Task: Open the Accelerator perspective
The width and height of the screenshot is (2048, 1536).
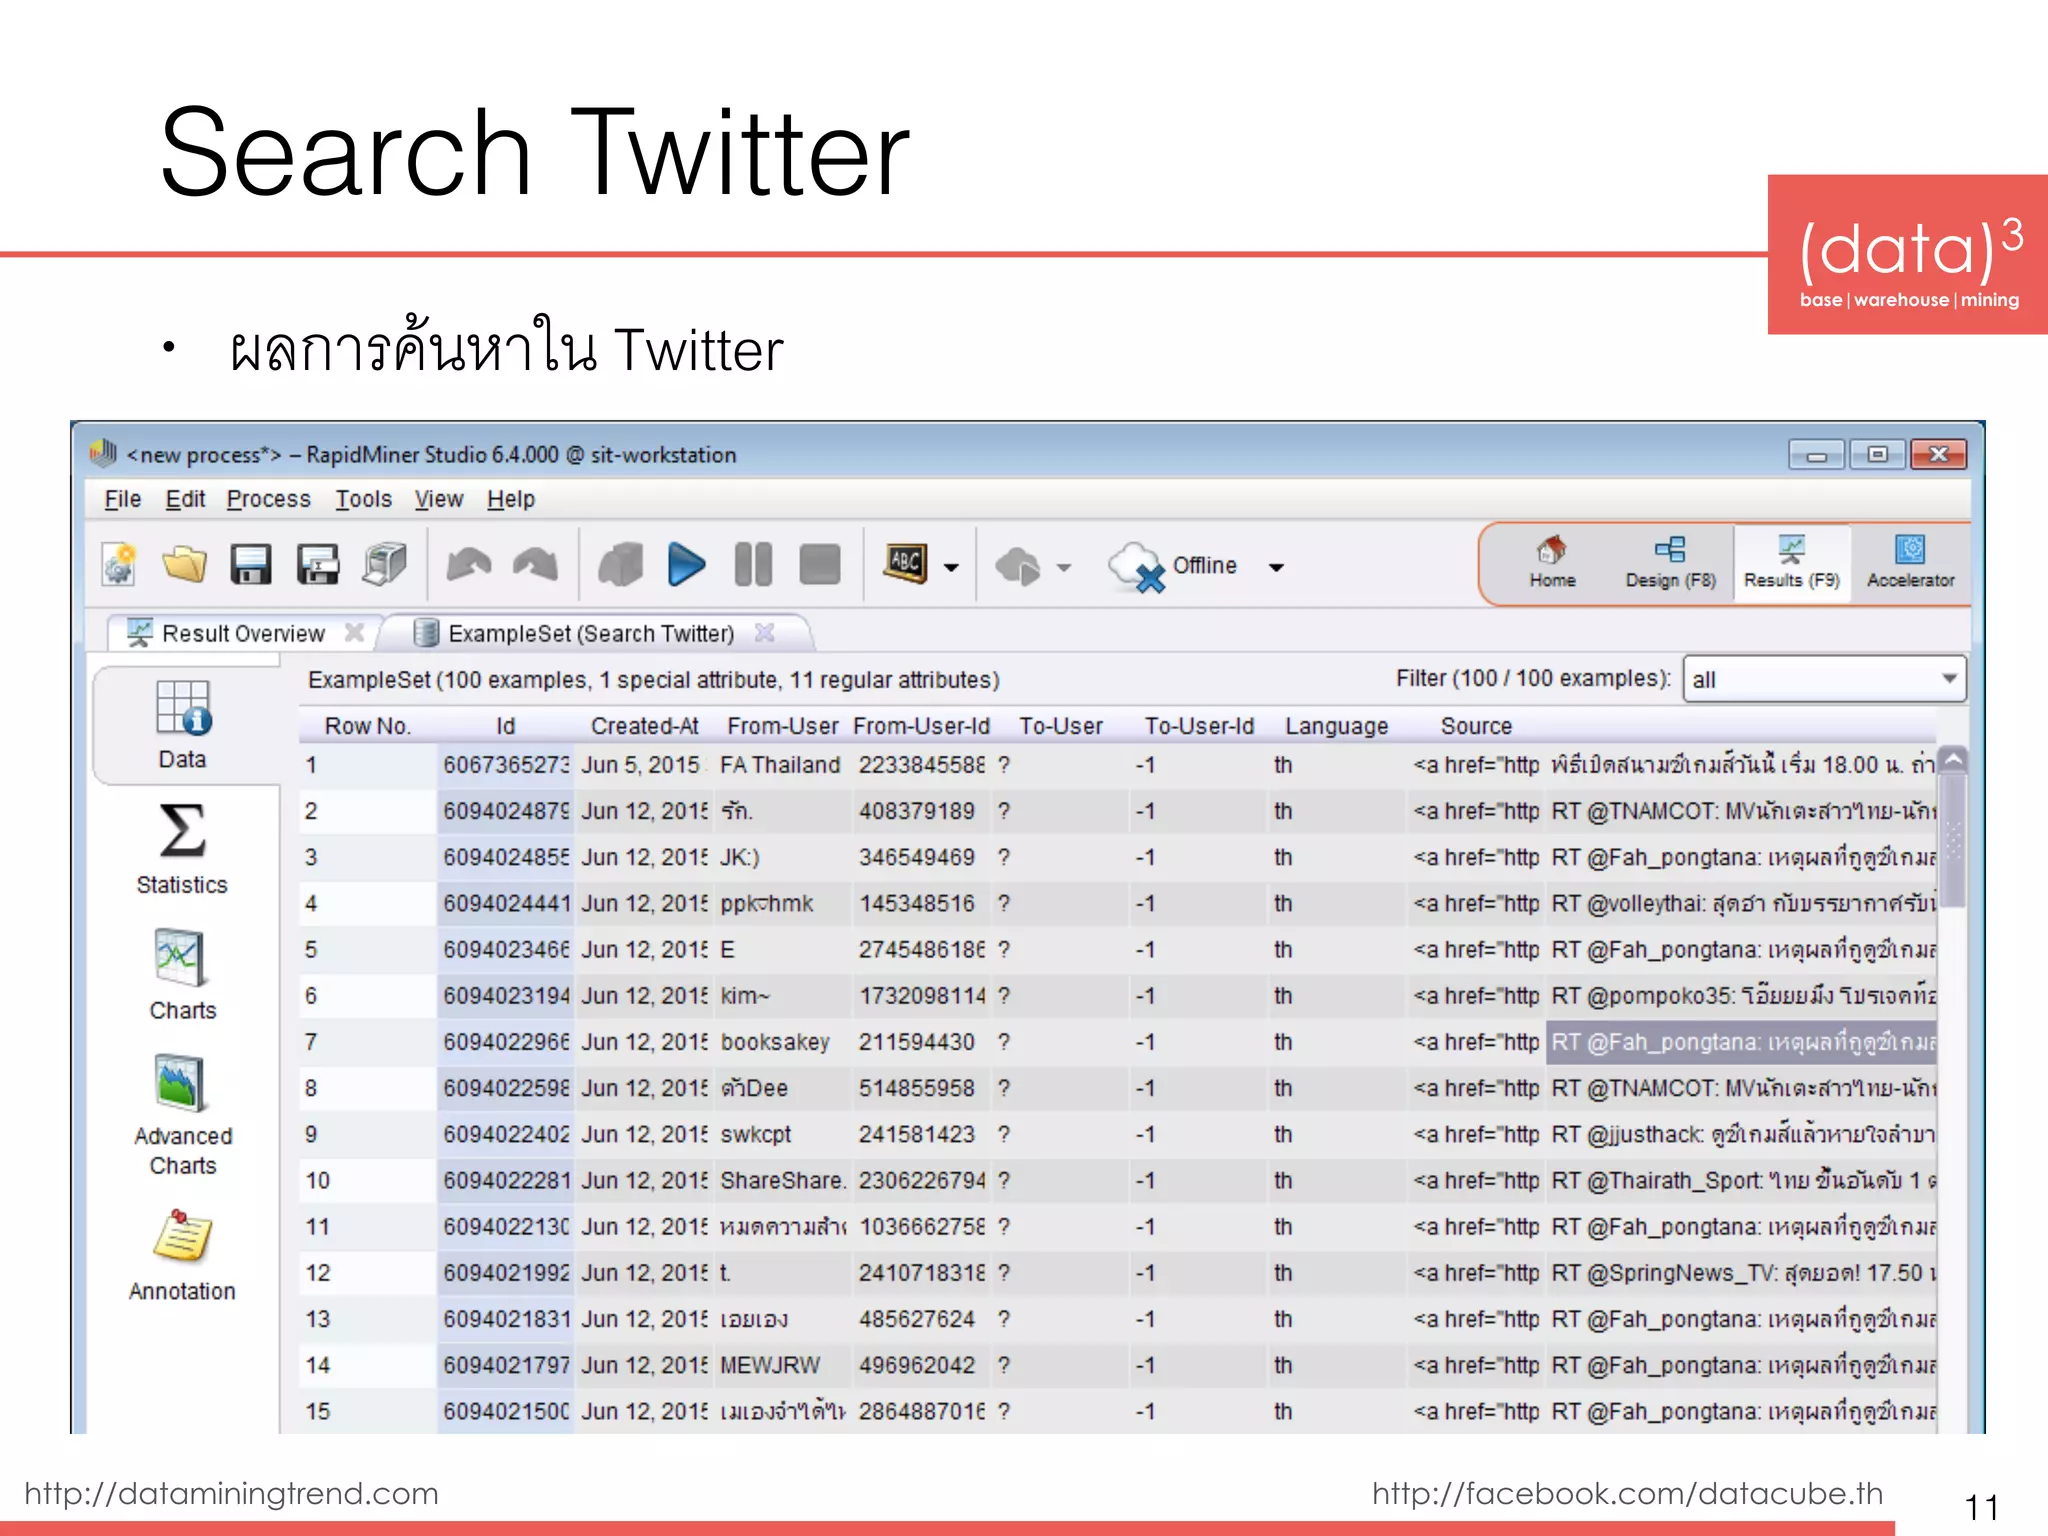Action: pos(1910,563)
